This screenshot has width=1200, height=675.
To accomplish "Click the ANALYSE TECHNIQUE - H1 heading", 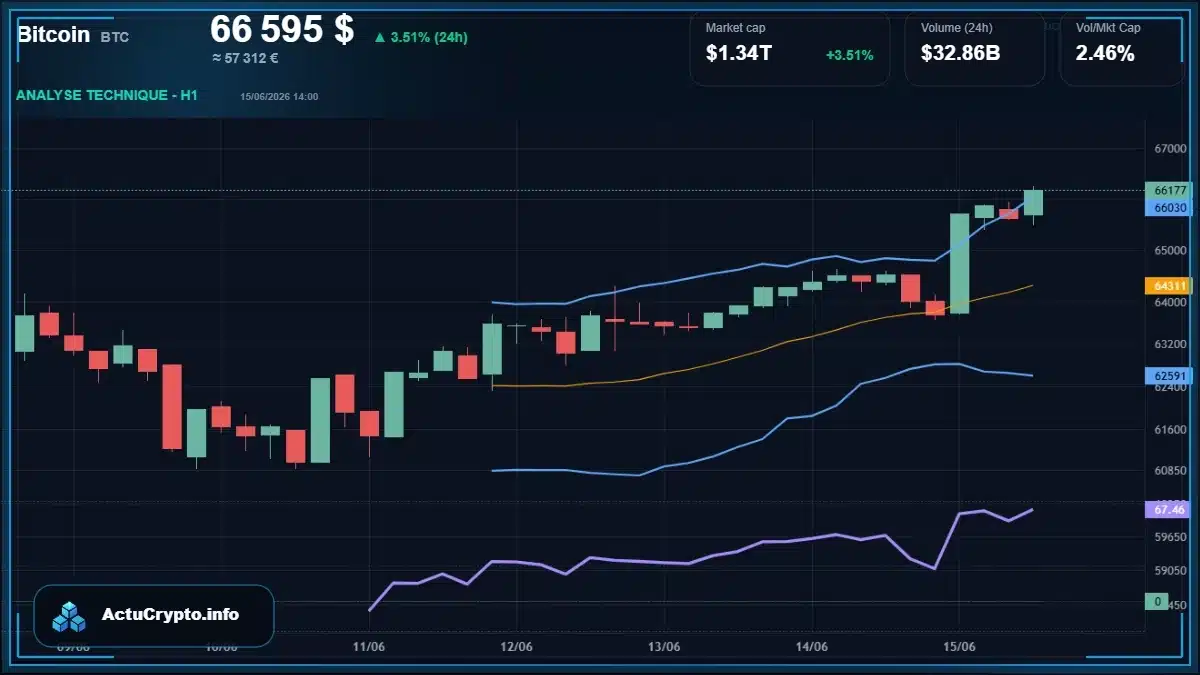I will (x=107, y=95).
